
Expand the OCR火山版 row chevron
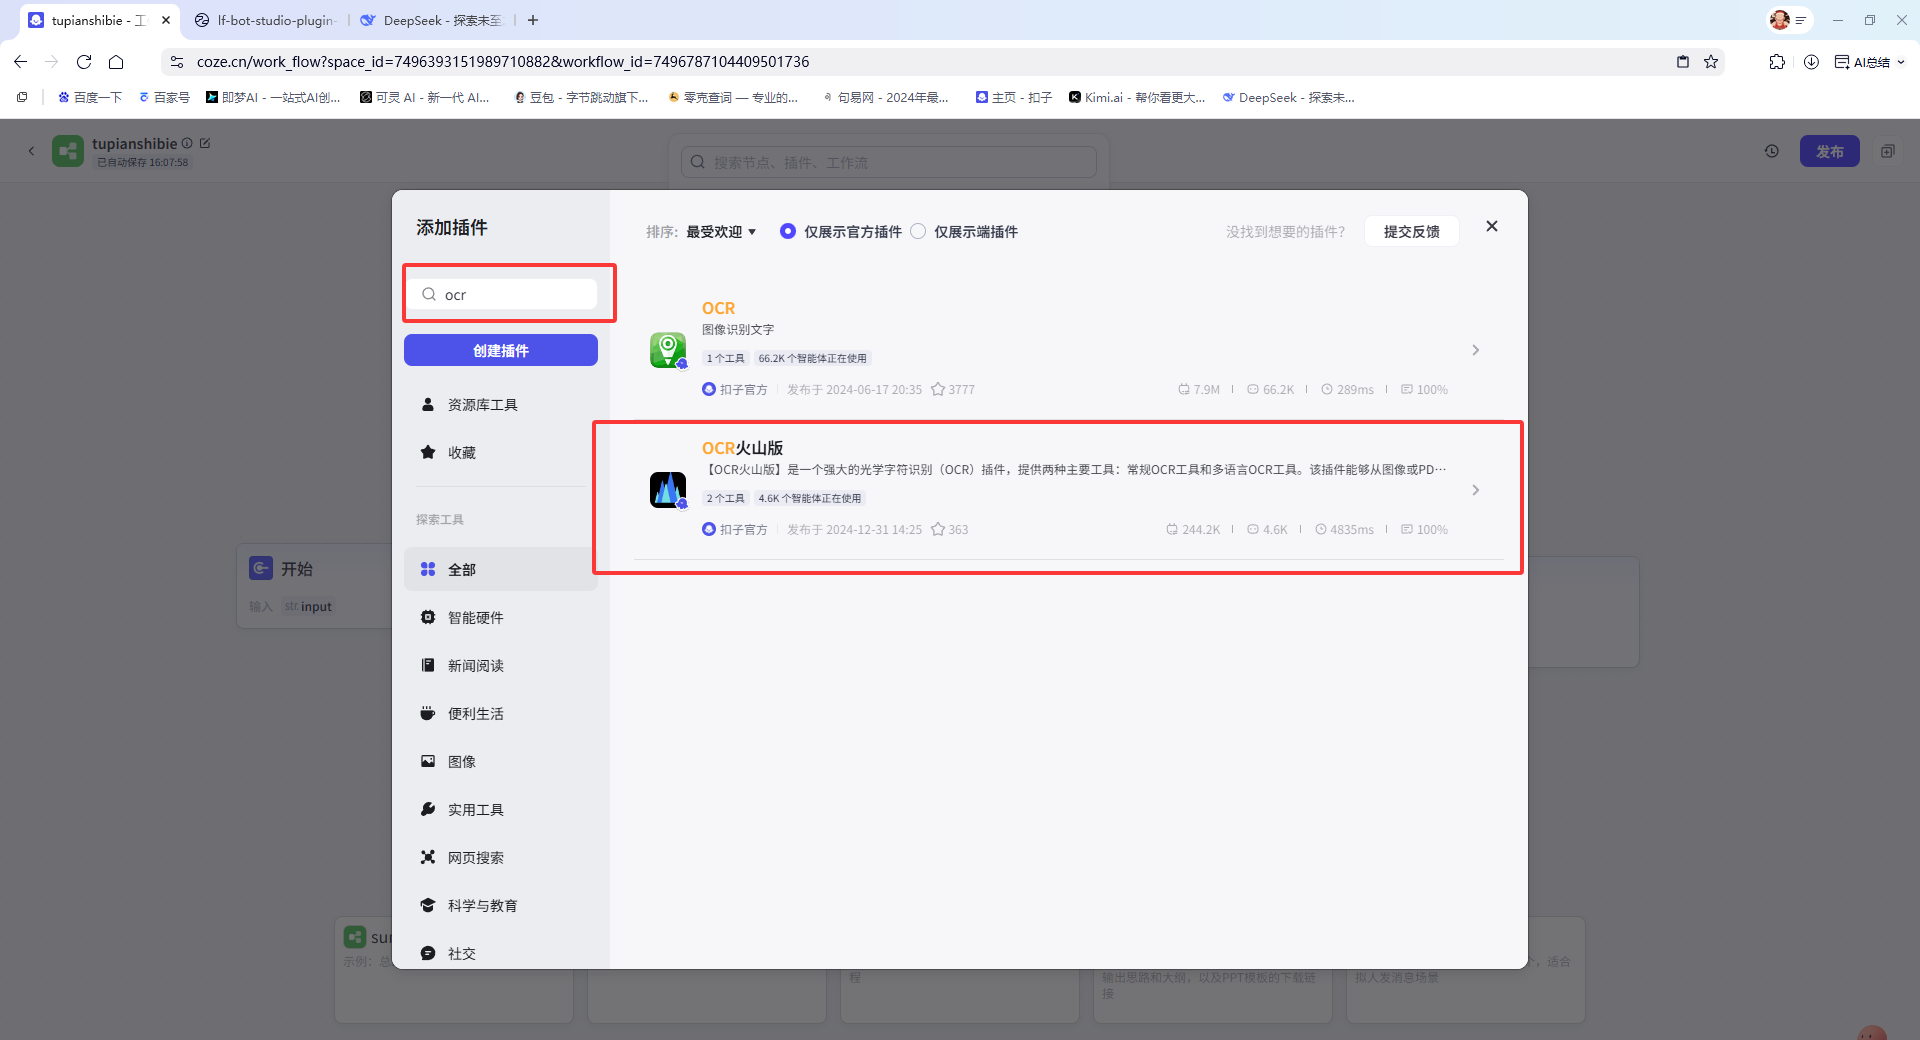coord(1475,490)
